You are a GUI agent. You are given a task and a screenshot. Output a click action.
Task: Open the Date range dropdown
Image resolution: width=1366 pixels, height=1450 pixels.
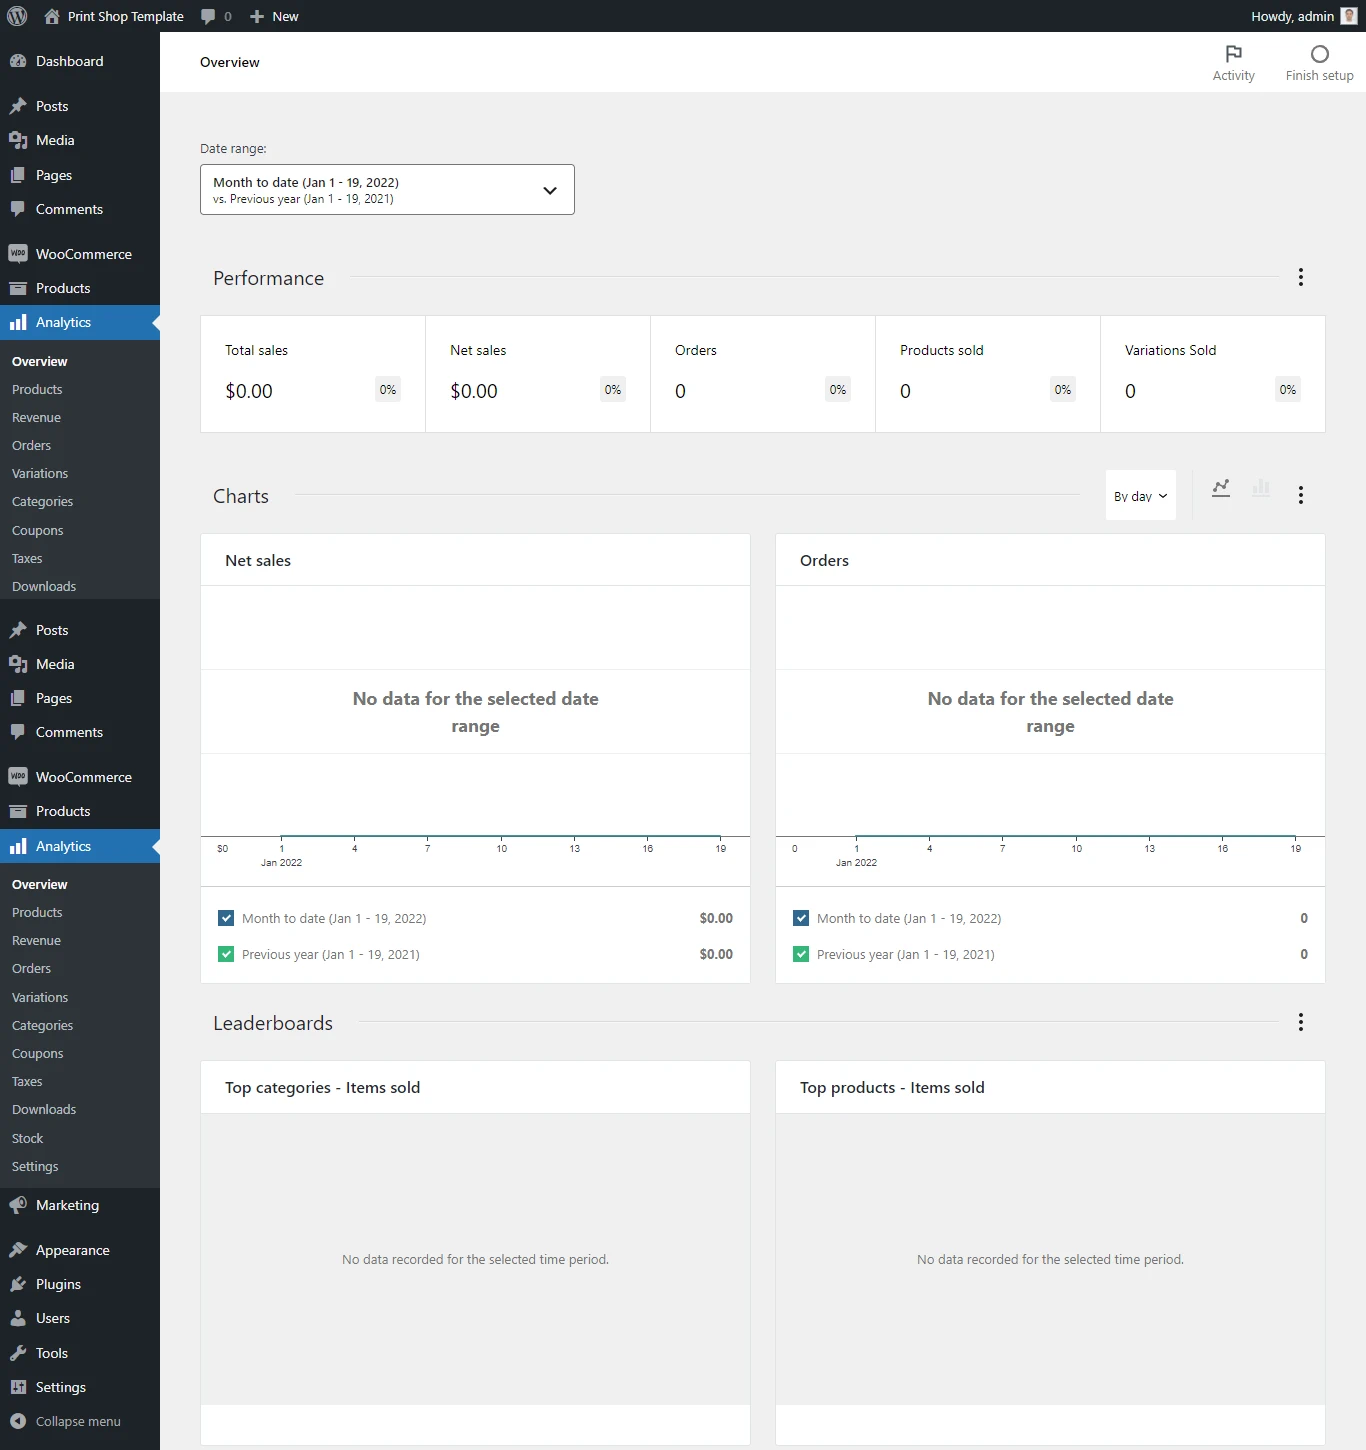[x=387, y=190]
